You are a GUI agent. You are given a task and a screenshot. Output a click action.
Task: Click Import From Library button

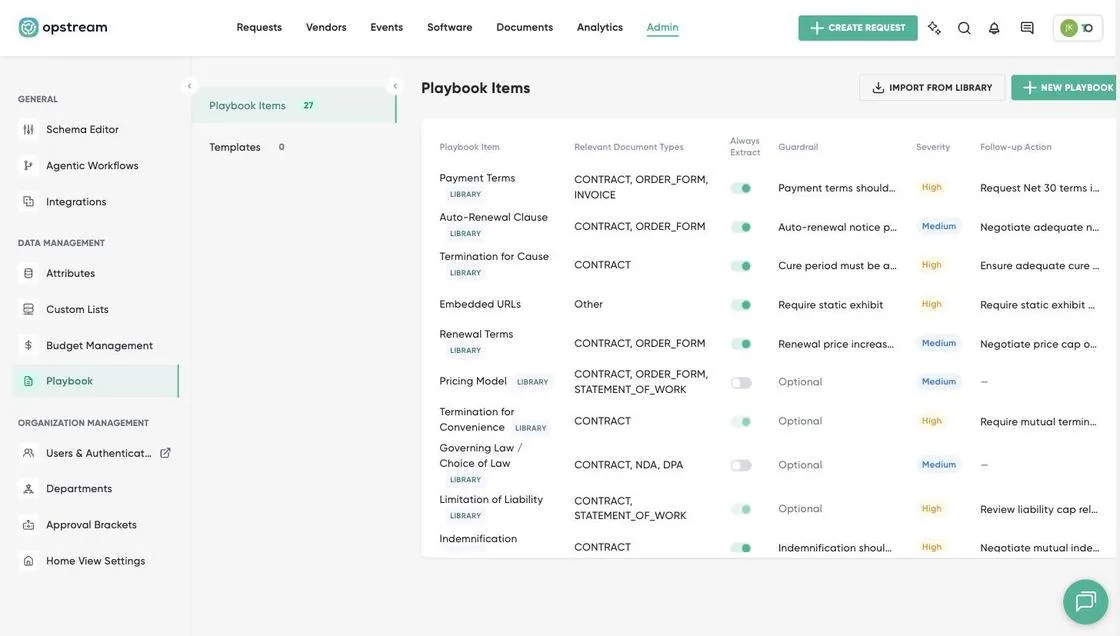[x=932, y=88]
